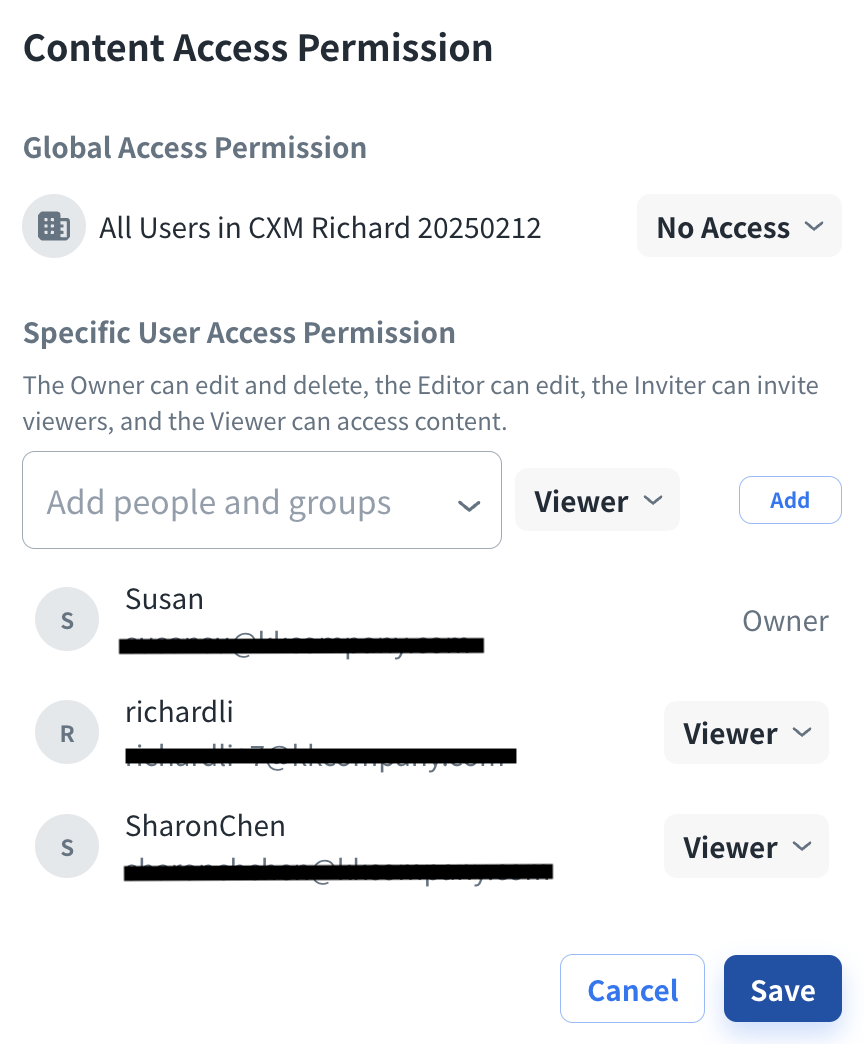Expand the Add people and groups chevron
Image resolution: width=864 pixels, height=1044 pixels.
[x=469, y=505]
